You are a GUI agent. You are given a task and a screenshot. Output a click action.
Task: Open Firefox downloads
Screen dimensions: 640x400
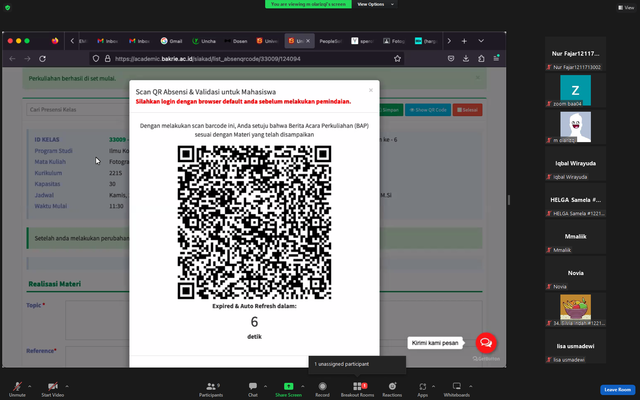coord(466,59)
